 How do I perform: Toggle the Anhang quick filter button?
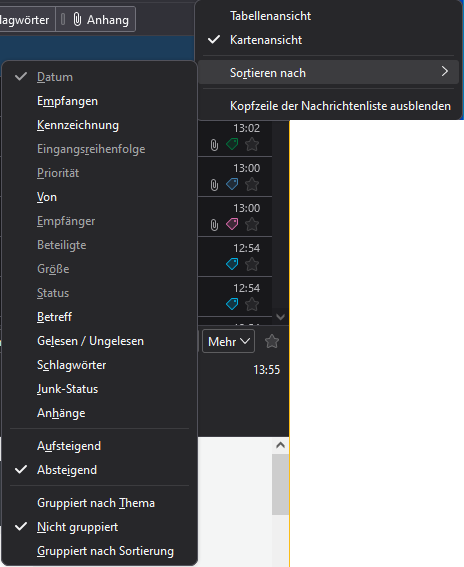96,20
